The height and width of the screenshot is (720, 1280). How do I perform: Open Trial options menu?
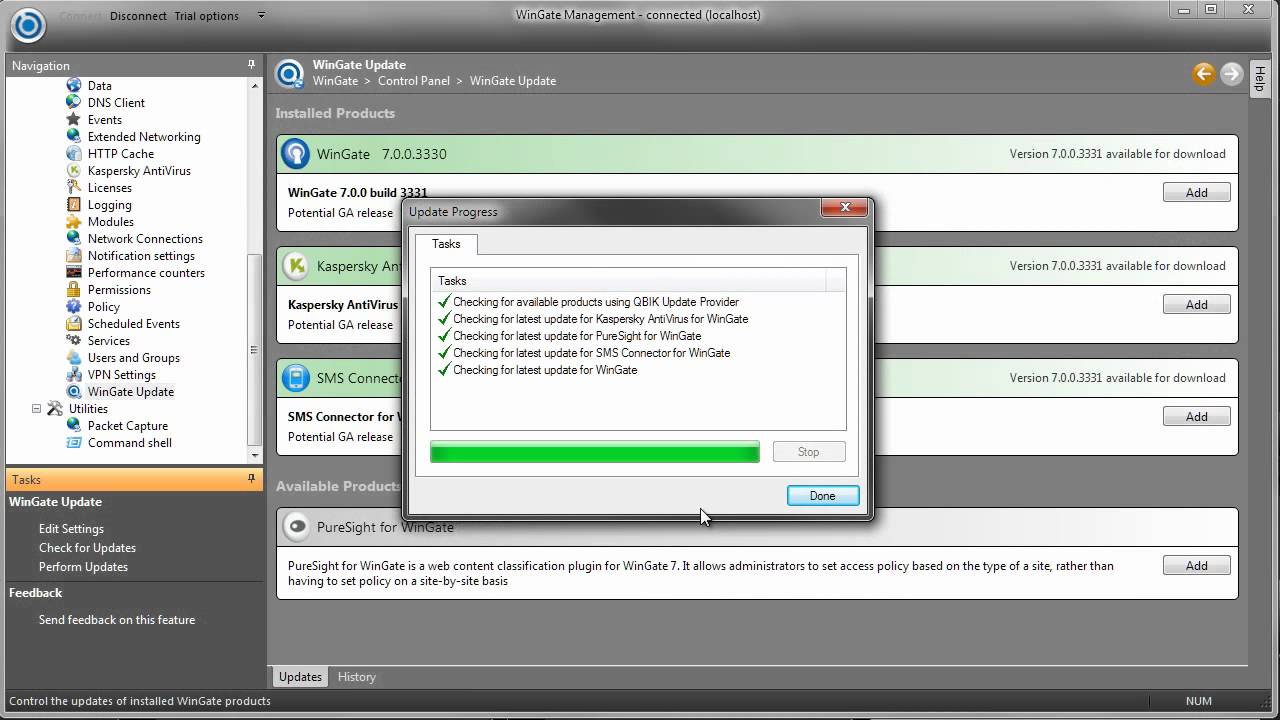coord(206,16)
